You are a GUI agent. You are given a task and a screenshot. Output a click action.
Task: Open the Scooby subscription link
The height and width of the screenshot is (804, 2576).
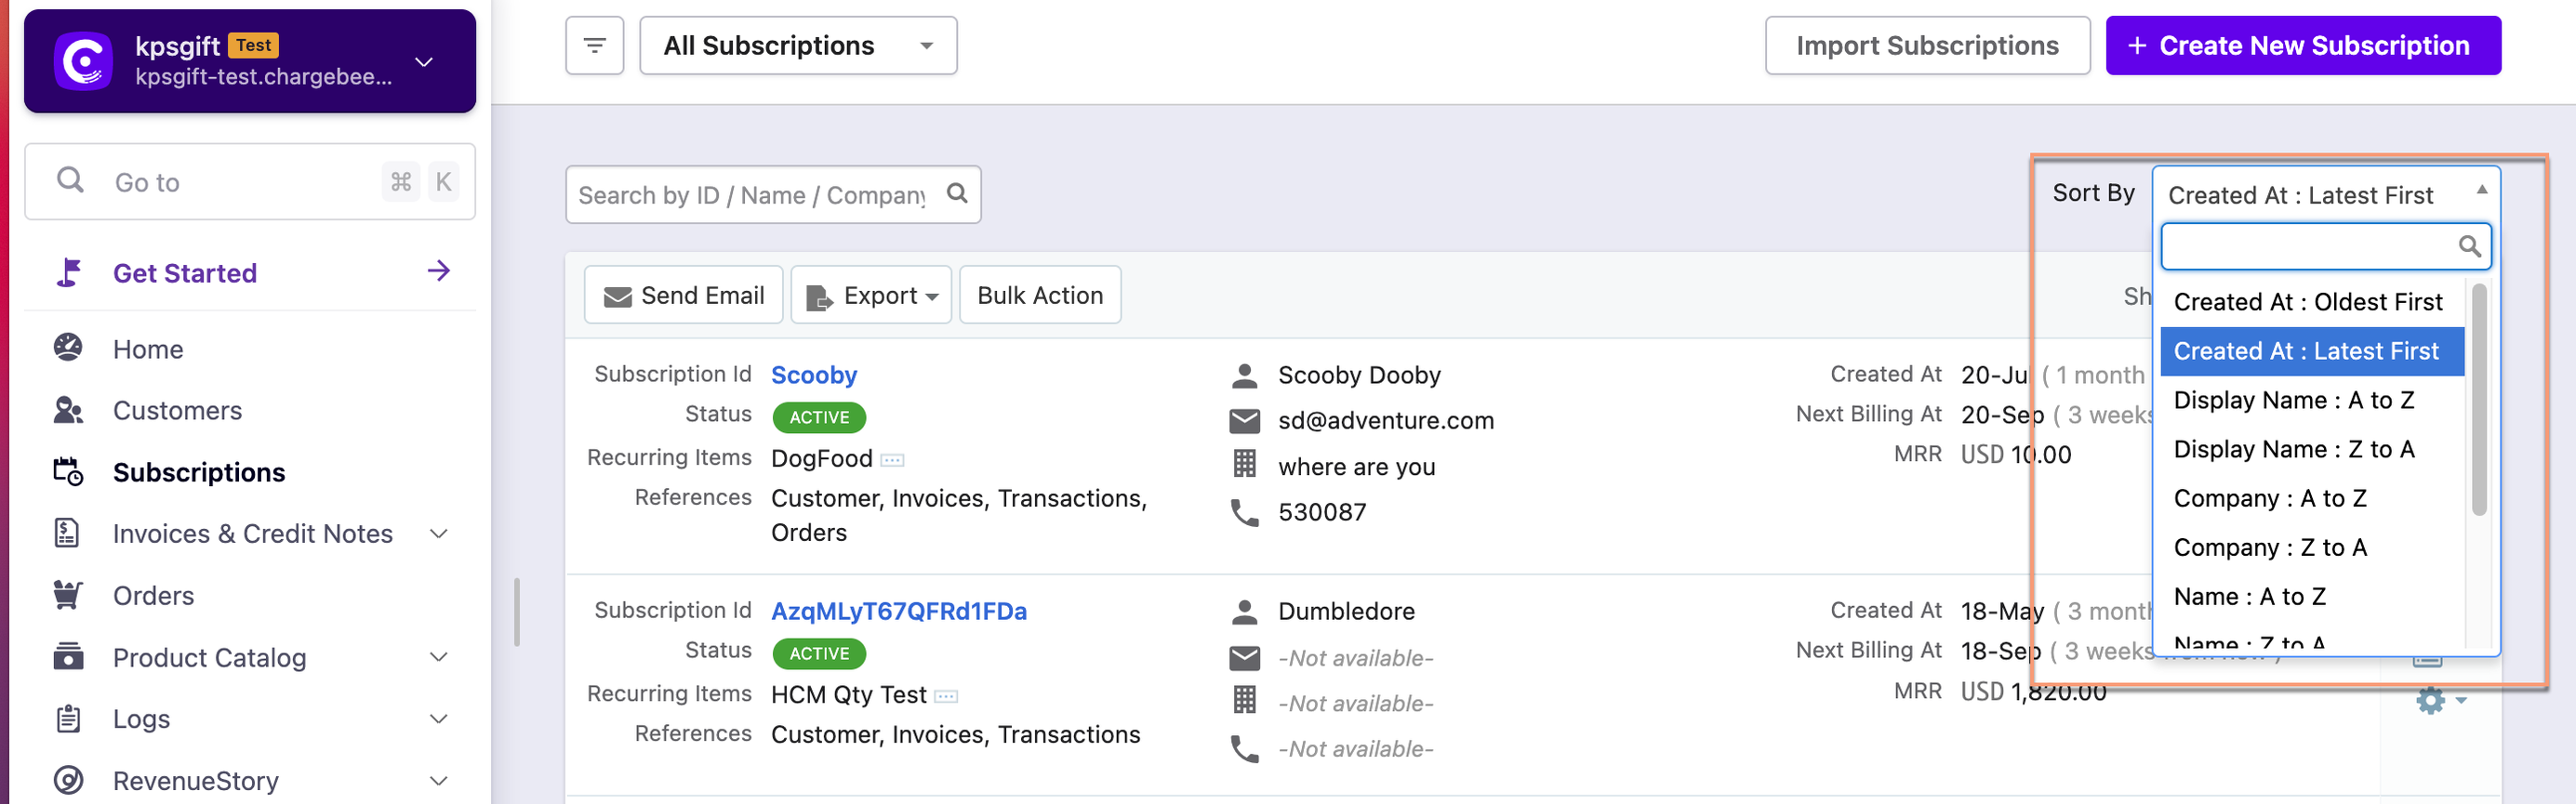click(x=813, y=375)
